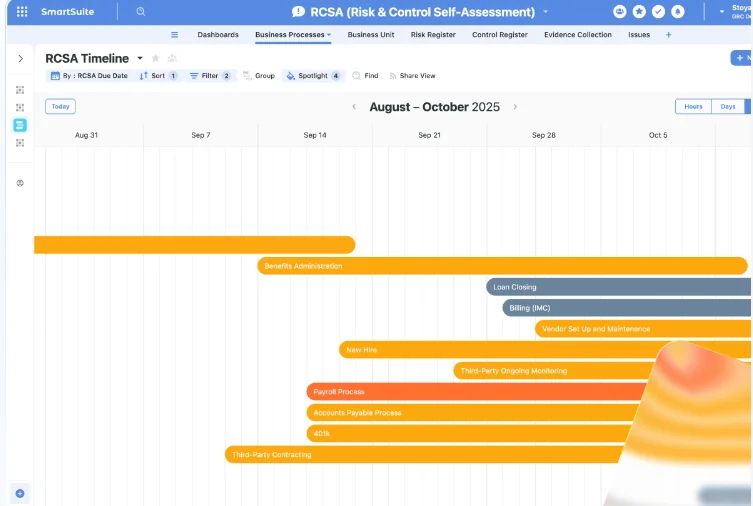
Task: Click the SmartSuite logo text
Action: 67,12
